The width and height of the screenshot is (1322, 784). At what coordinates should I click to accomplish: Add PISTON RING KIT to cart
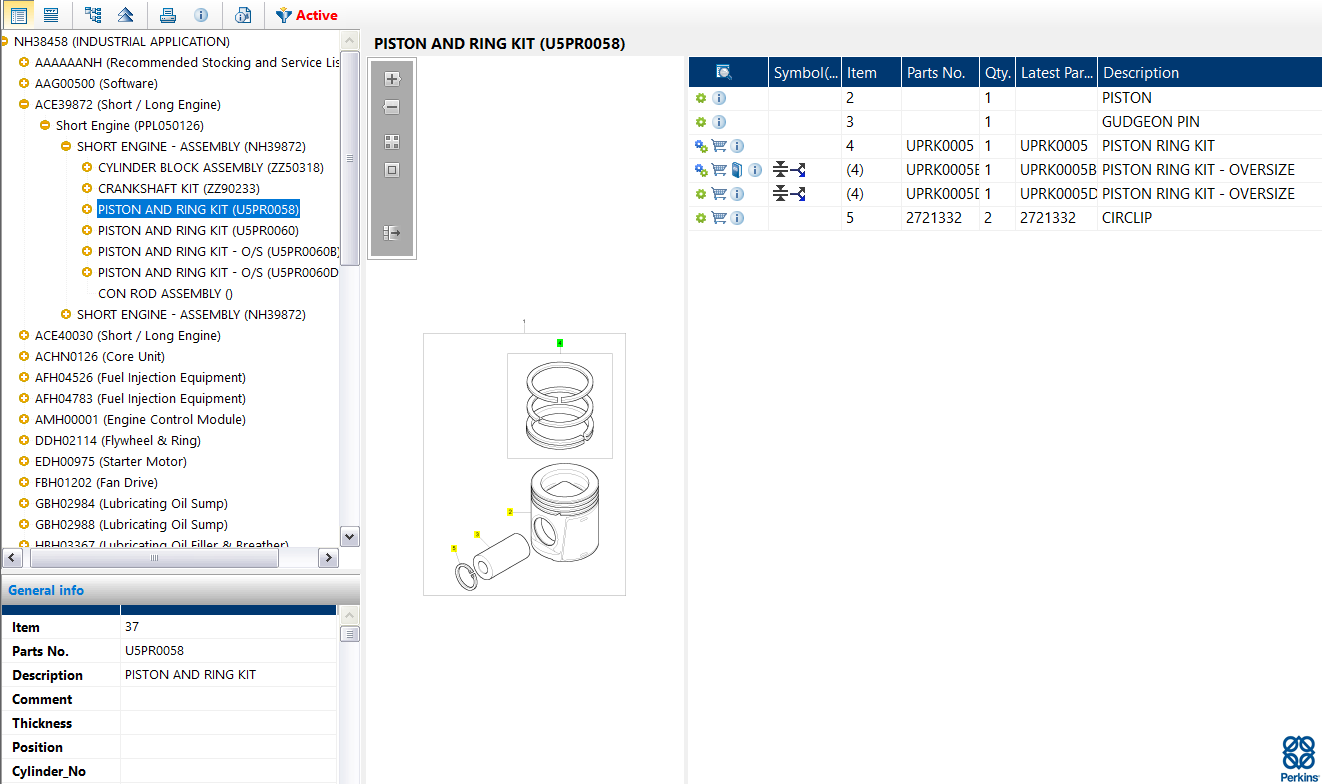[x=719, y=146]
